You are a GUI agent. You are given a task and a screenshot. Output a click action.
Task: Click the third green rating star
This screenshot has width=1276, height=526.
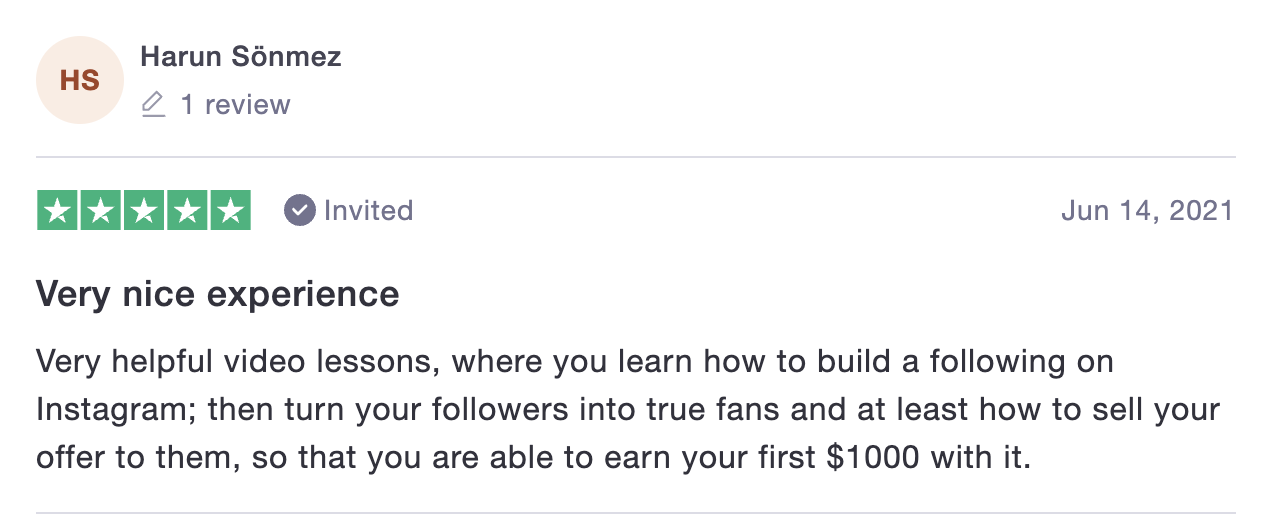[144, 210]
